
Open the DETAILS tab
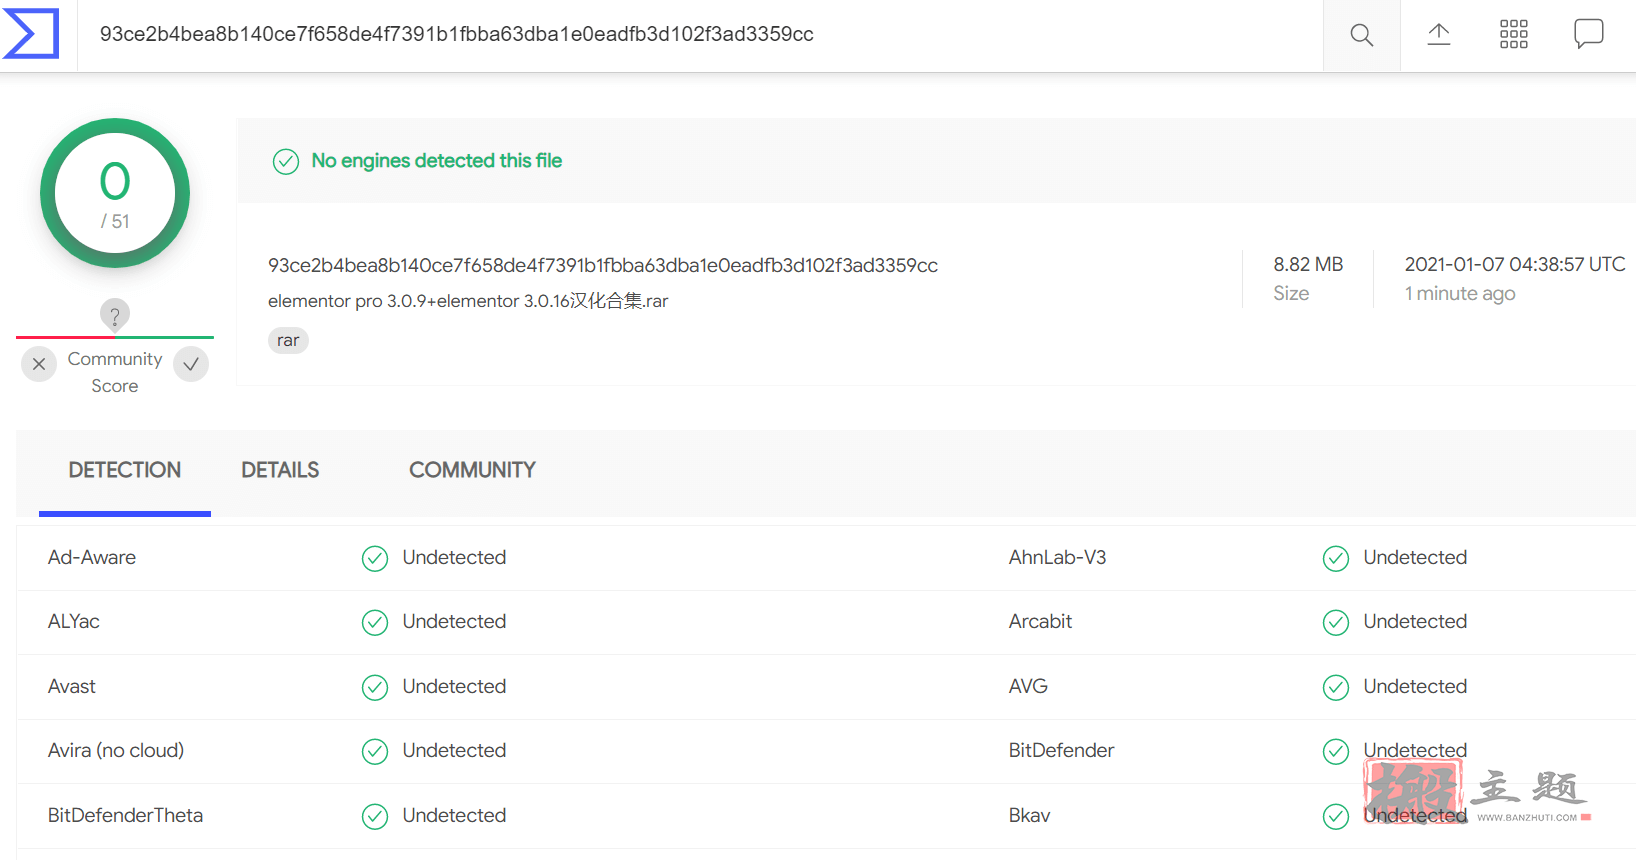280,470
